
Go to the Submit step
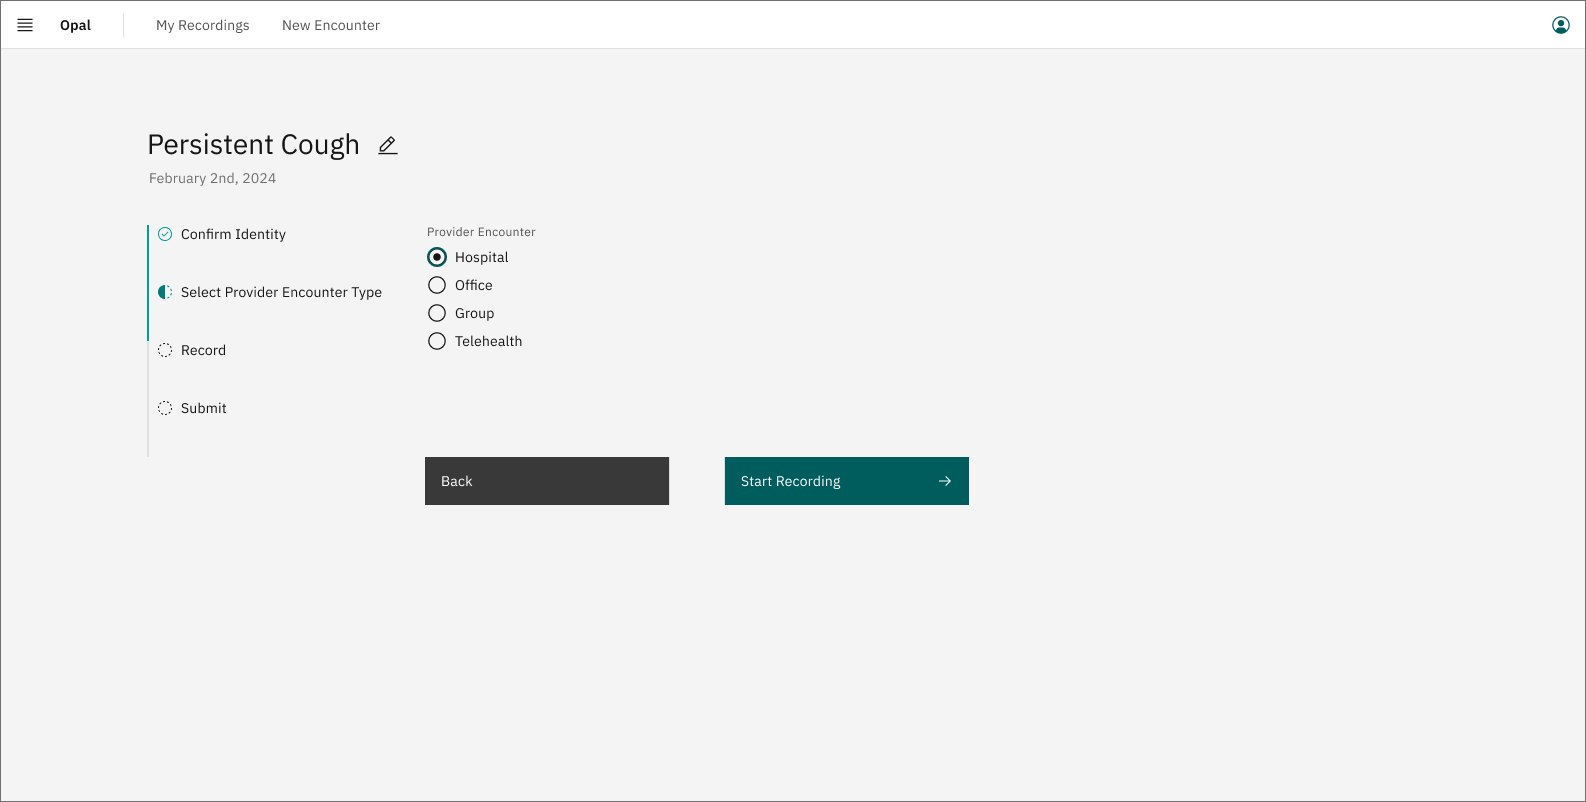coord(204,408)
